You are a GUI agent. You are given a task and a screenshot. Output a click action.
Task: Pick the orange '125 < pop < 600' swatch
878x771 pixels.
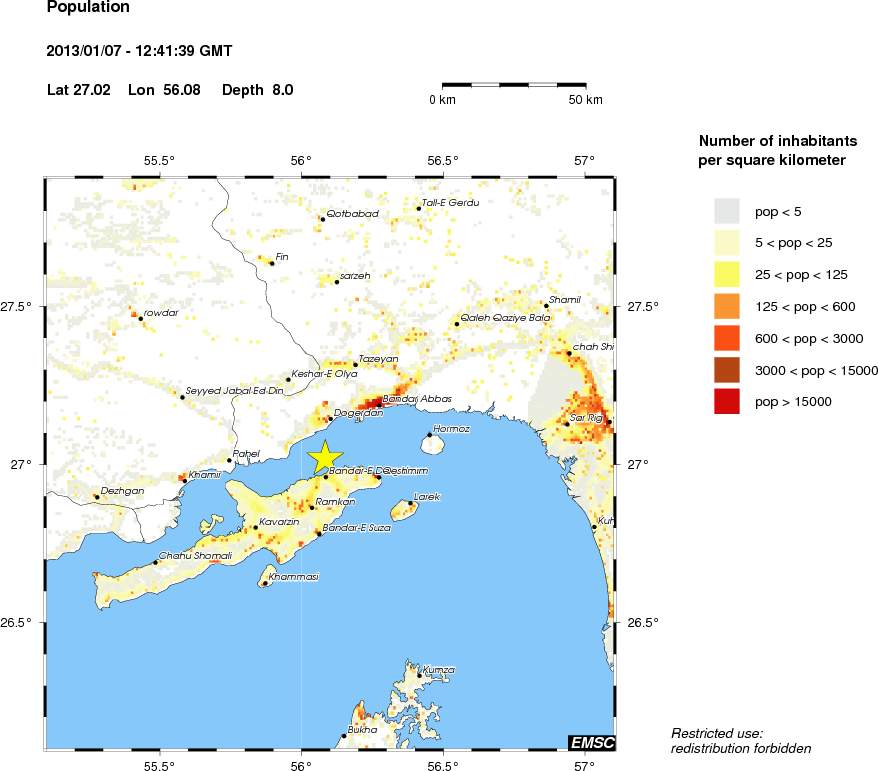pos(727,307)
